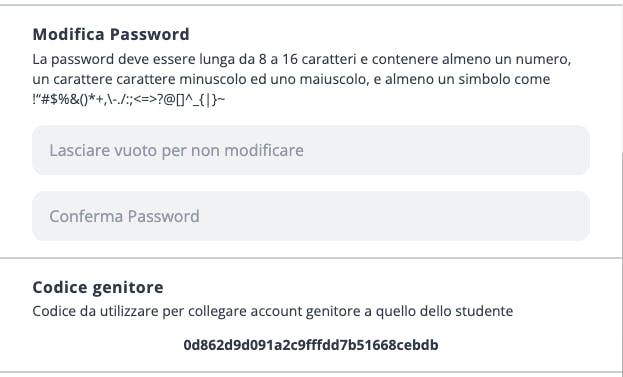Click the 'minuscolo ed uno maiuscolo' rule text
Screen dimensions: 623x377
tap(273, 79)
